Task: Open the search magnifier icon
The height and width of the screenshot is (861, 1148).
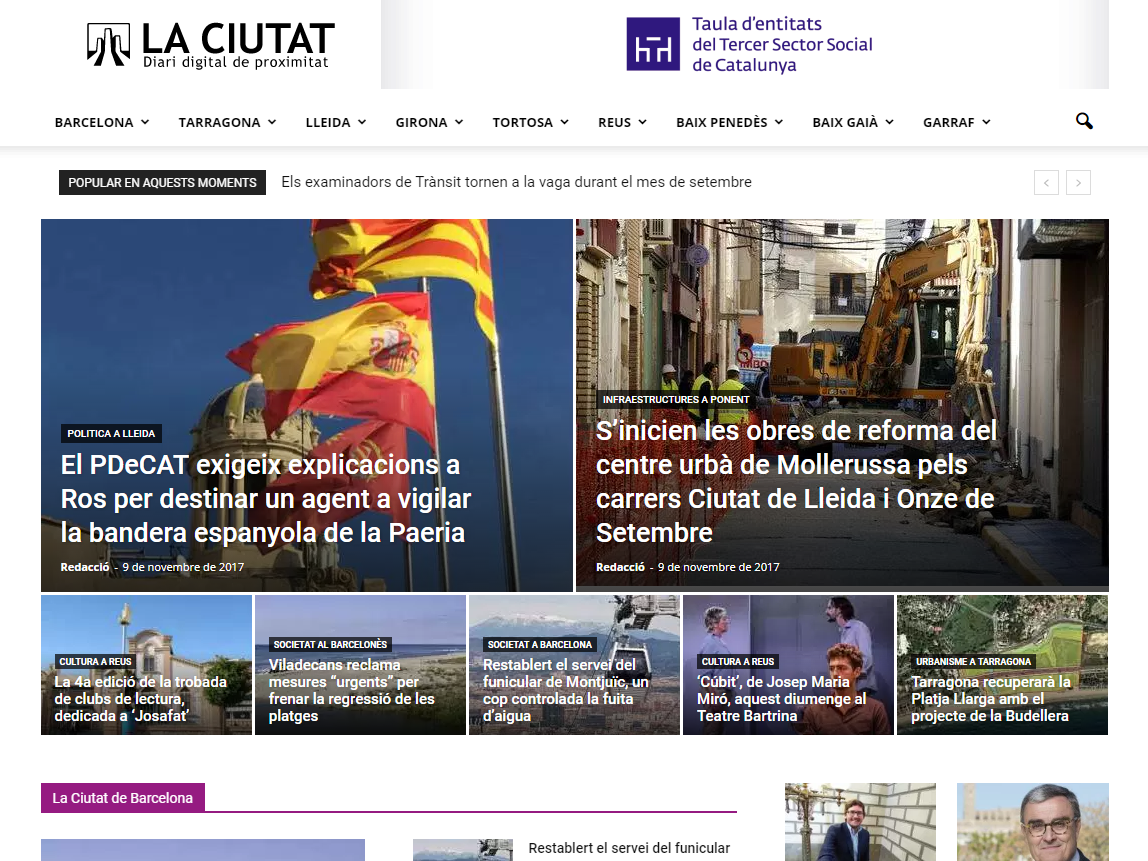Action: (1084, 122)
